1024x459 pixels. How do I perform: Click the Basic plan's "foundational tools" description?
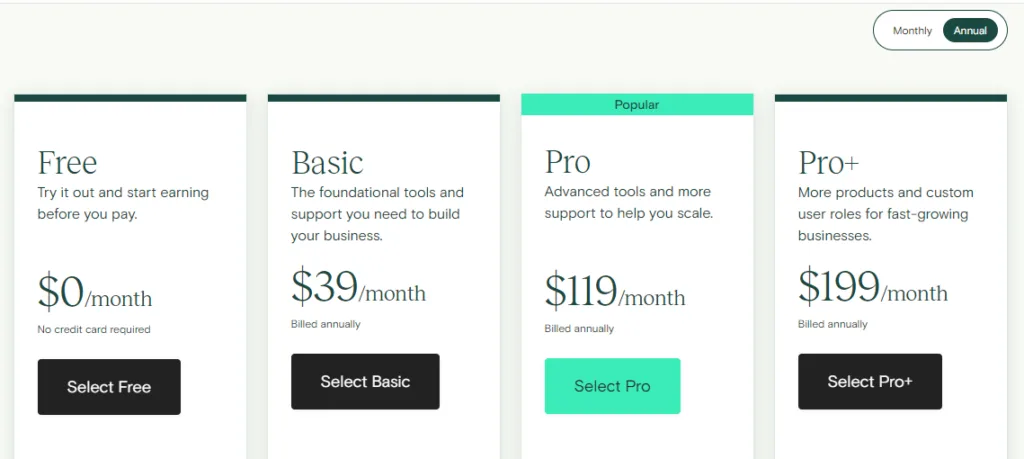(x=377, y=214)
